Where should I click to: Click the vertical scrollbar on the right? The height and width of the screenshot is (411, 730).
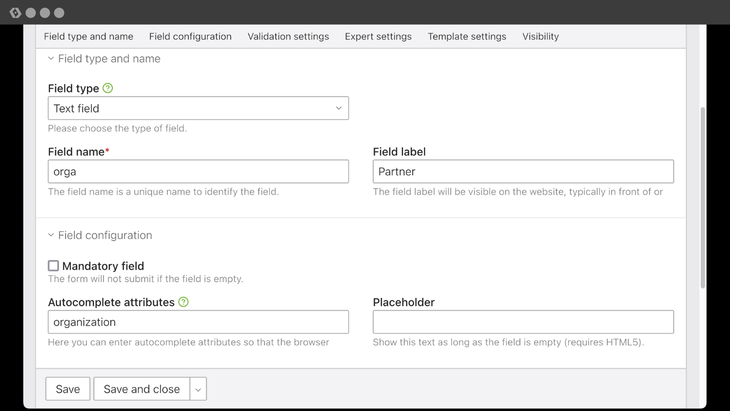click(x=702, y=200)
